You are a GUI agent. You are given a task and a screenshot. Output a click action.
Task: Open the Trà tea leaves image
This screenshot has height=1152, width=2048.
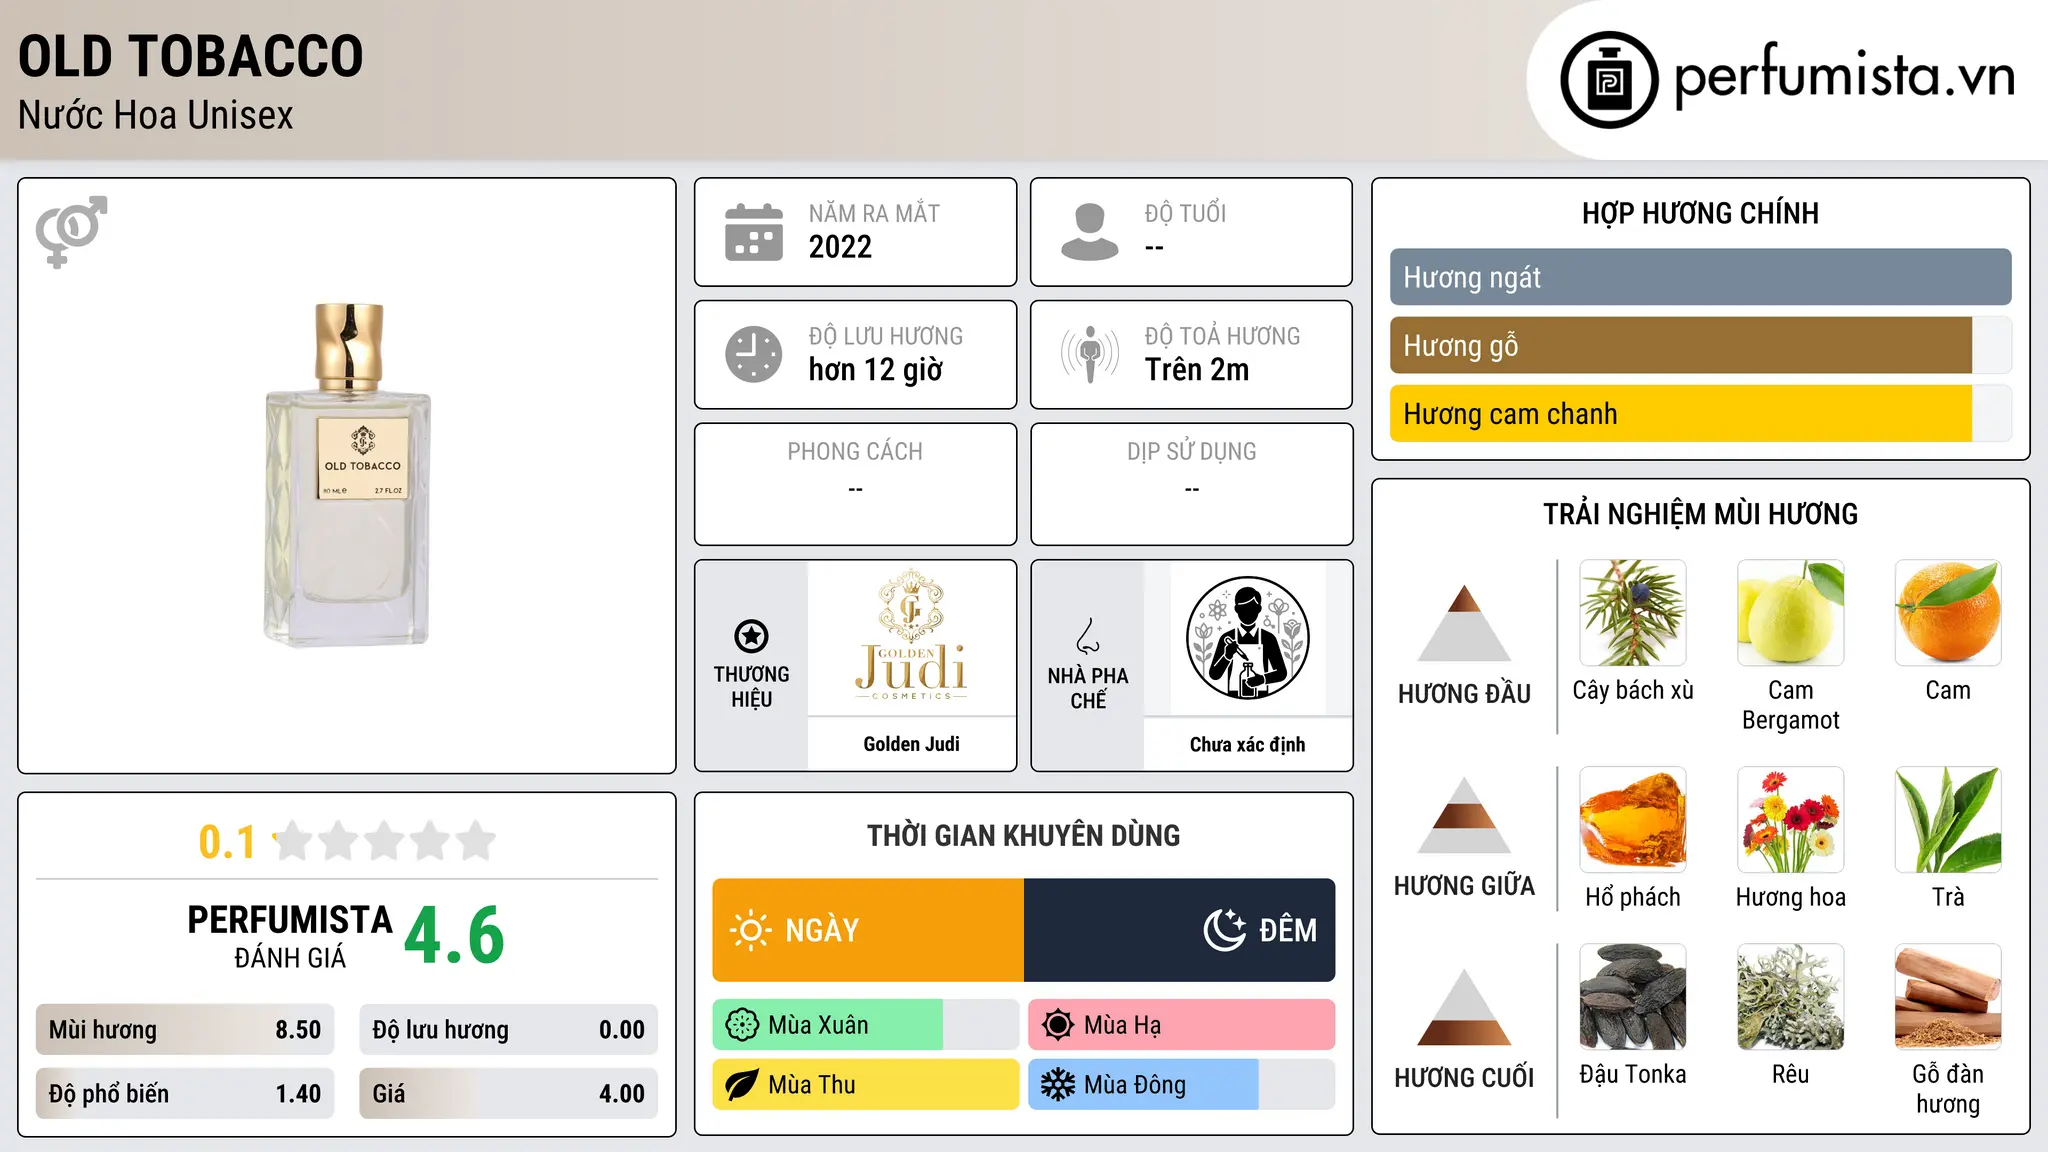1948,820
